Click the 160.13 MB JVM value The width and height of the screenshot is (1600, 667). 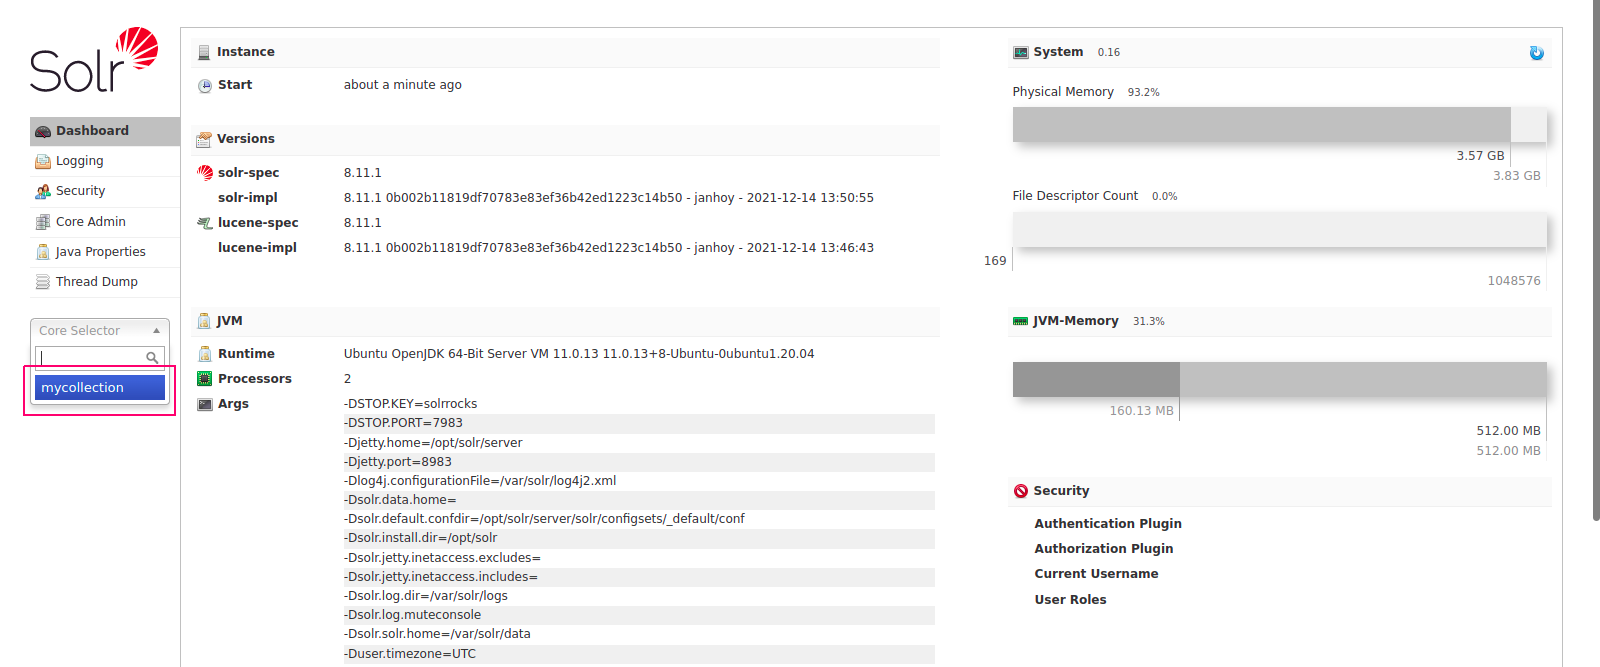[x=1141, y=411]
